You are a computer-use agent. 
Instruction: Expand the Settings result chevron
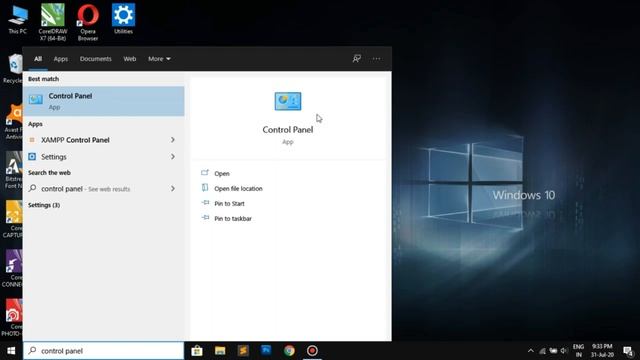click(x=173, y=157)
